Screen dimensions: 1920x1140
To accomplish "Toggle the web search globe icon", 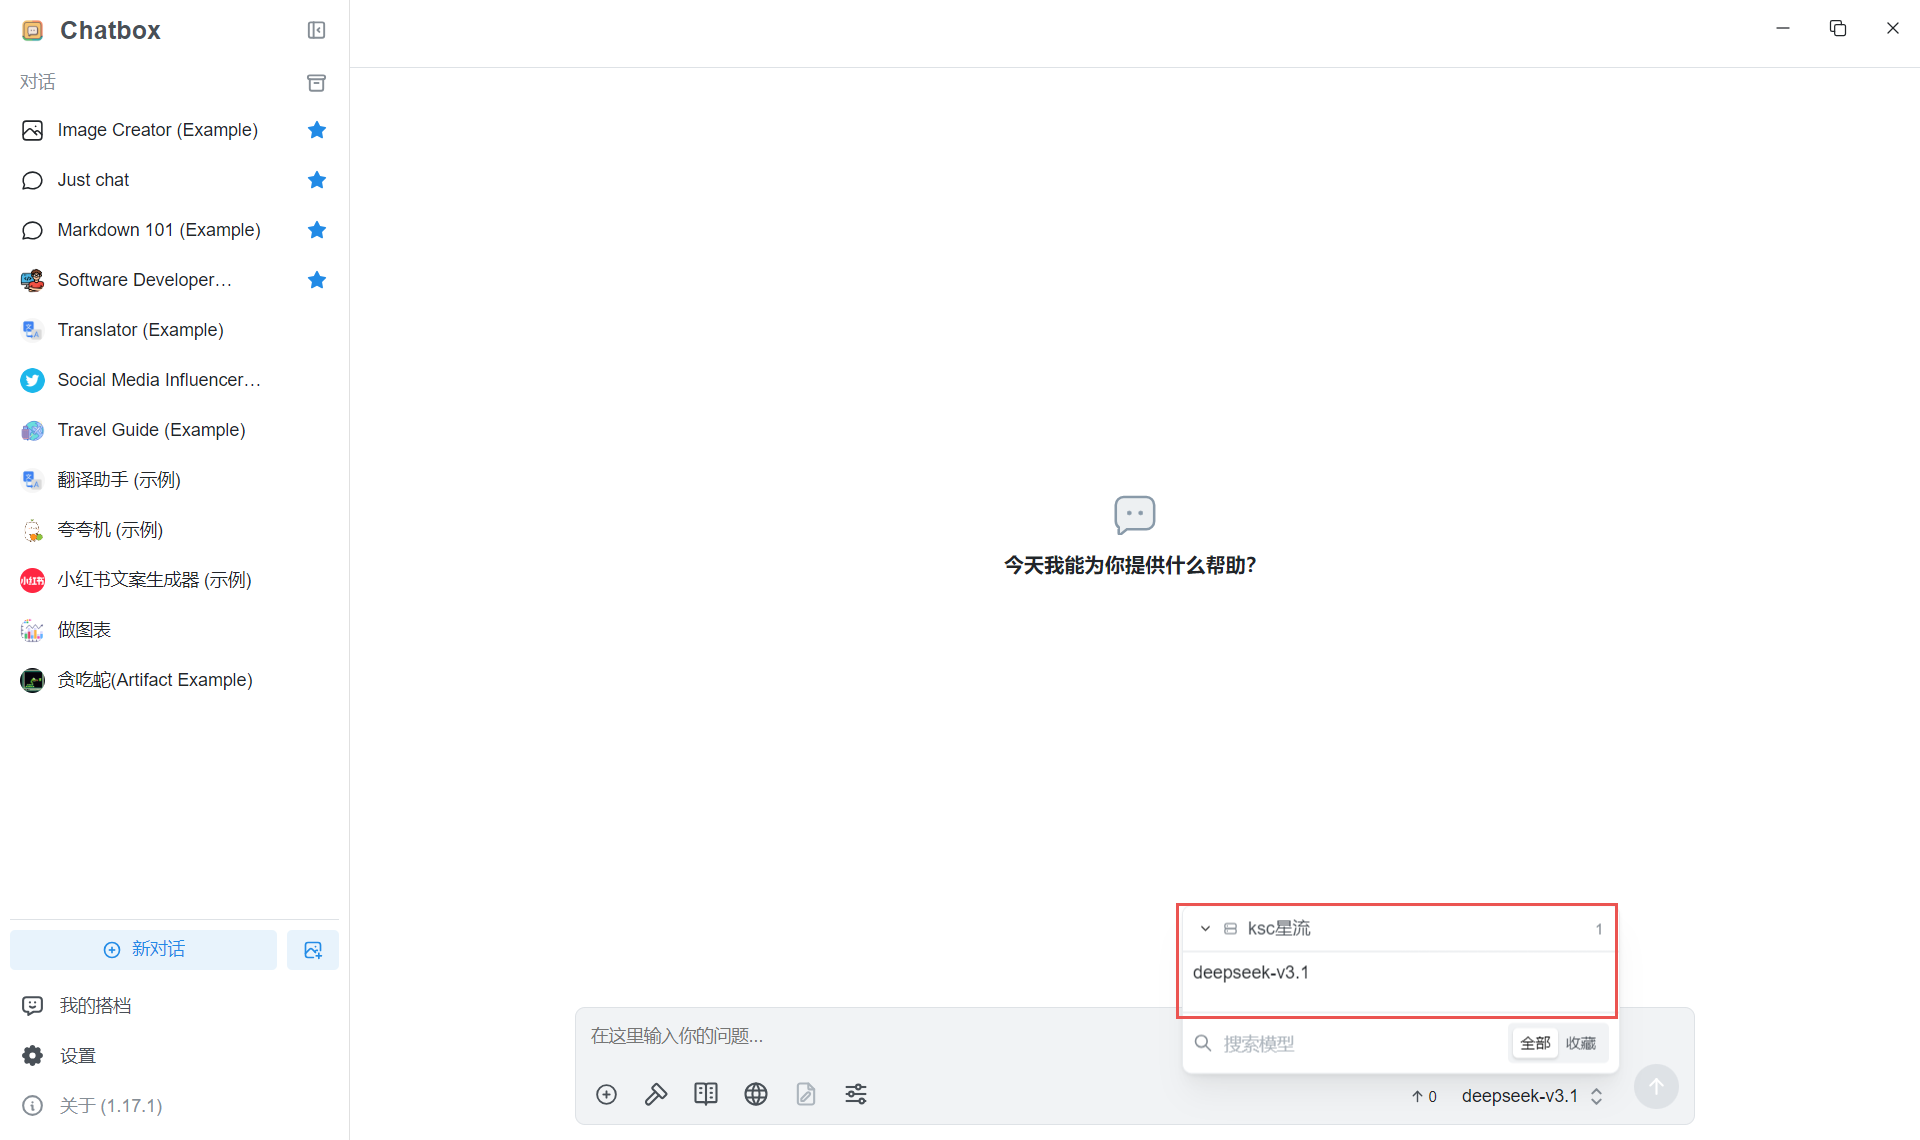I will point(756,1094).
